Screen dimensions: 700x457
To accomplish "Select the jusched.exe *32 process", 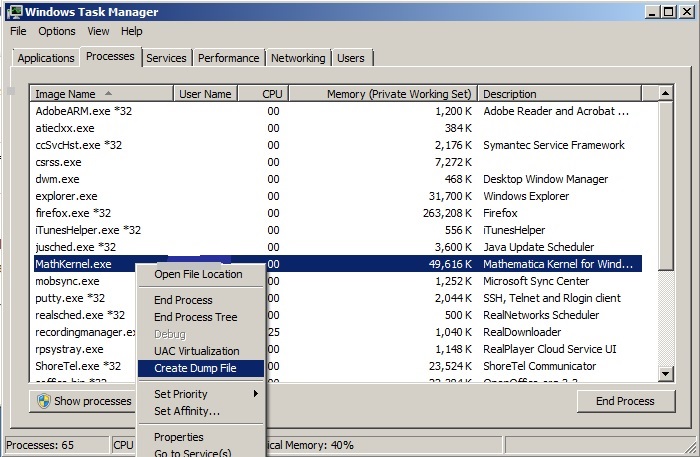I will (x=338, y=247).
